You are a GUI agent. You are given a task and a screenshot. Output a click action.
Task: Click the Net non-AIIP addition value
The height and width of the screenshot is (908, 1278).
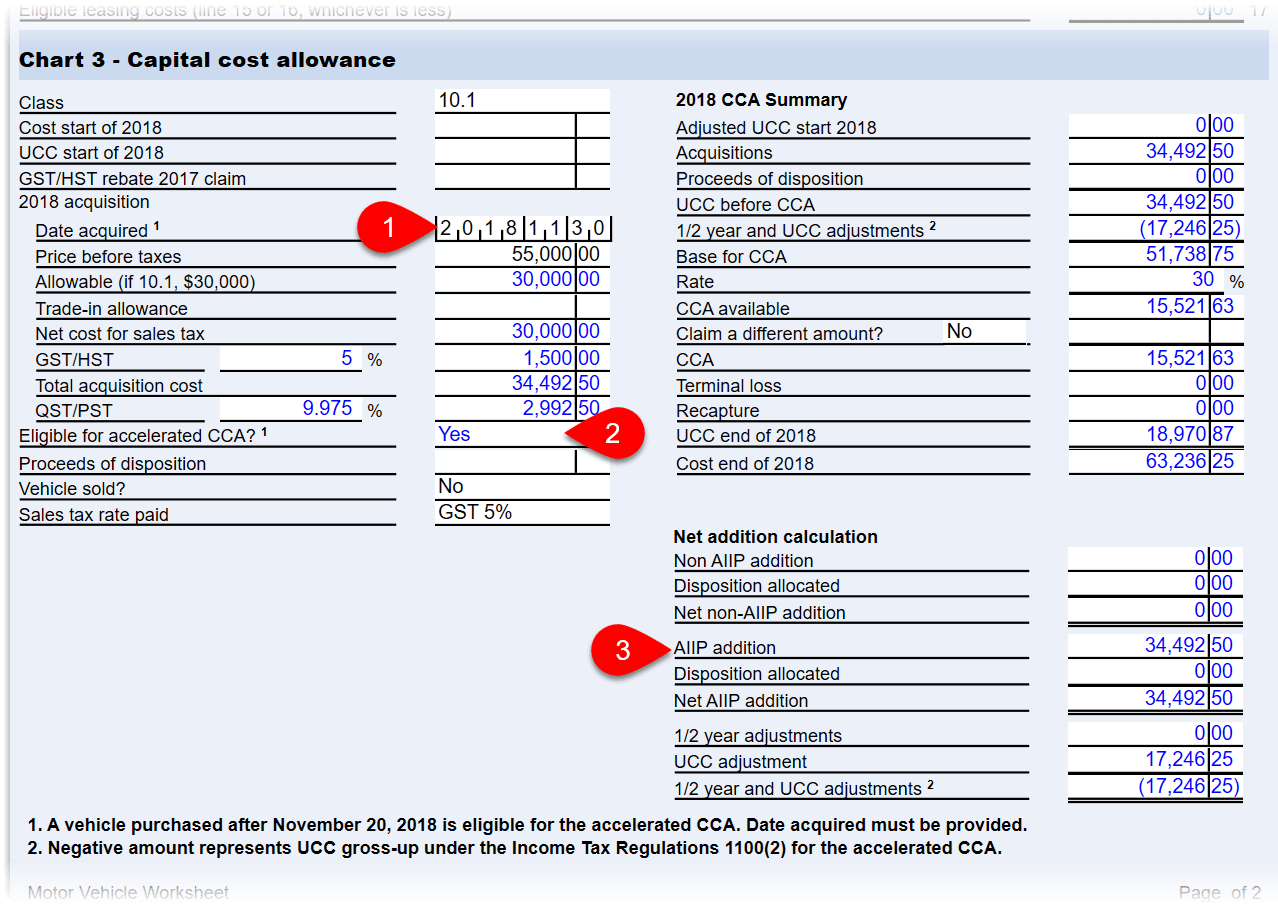coord(1156,611)
